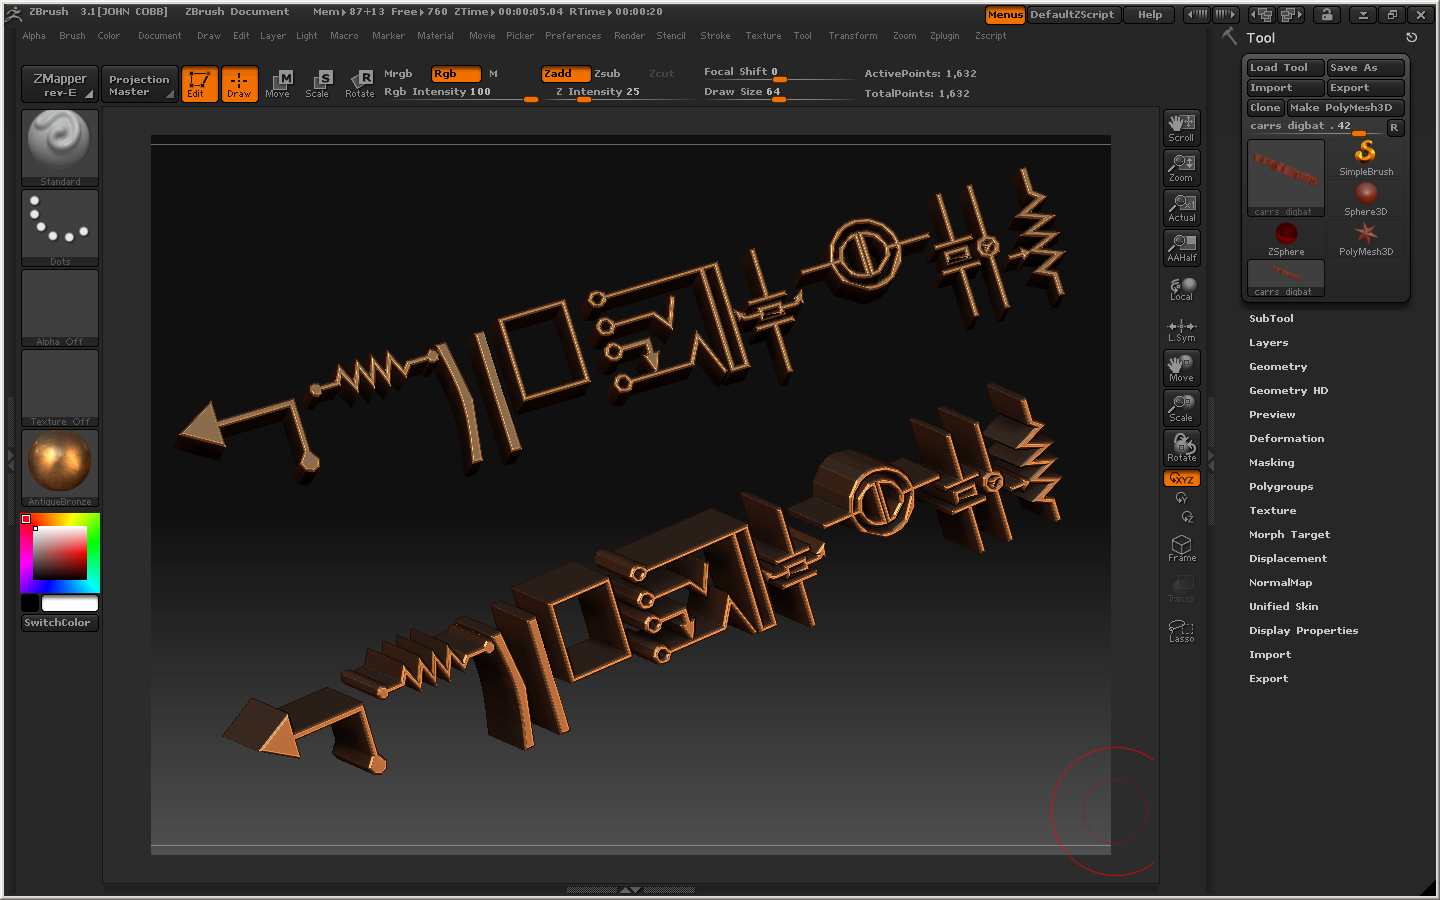Click the Help button

(1150, 15)
